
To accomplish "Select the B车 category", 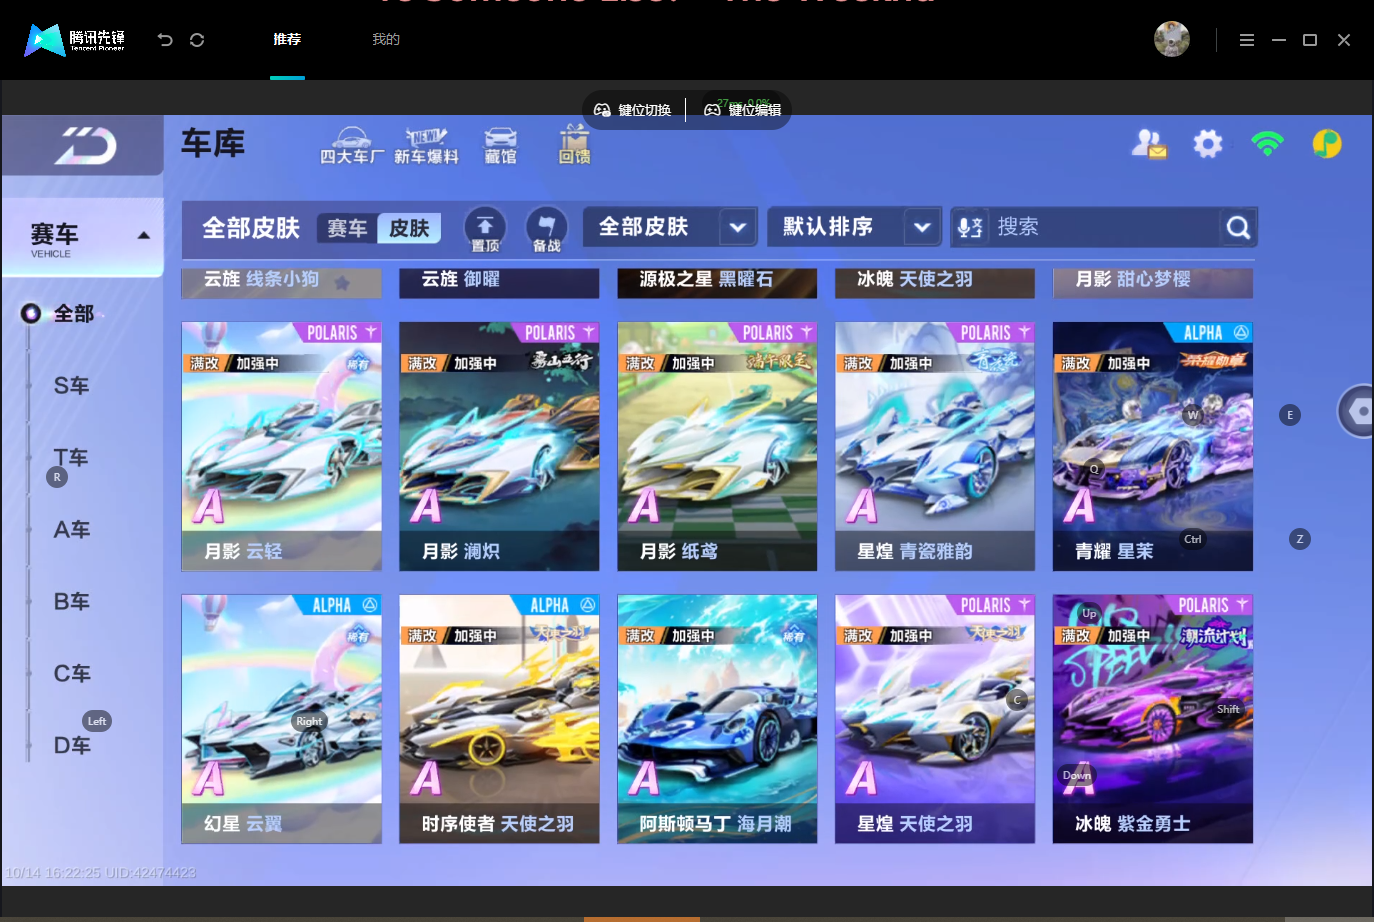I will (x=72, y=602).
